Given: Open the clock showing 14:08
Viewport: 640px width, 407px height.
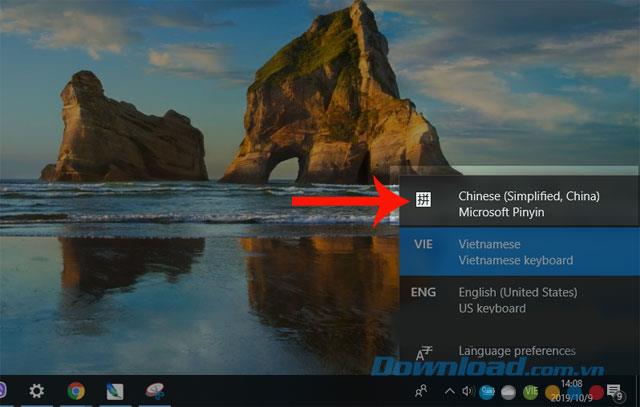Looking at the screenshot, I should (x=571, y=390).
